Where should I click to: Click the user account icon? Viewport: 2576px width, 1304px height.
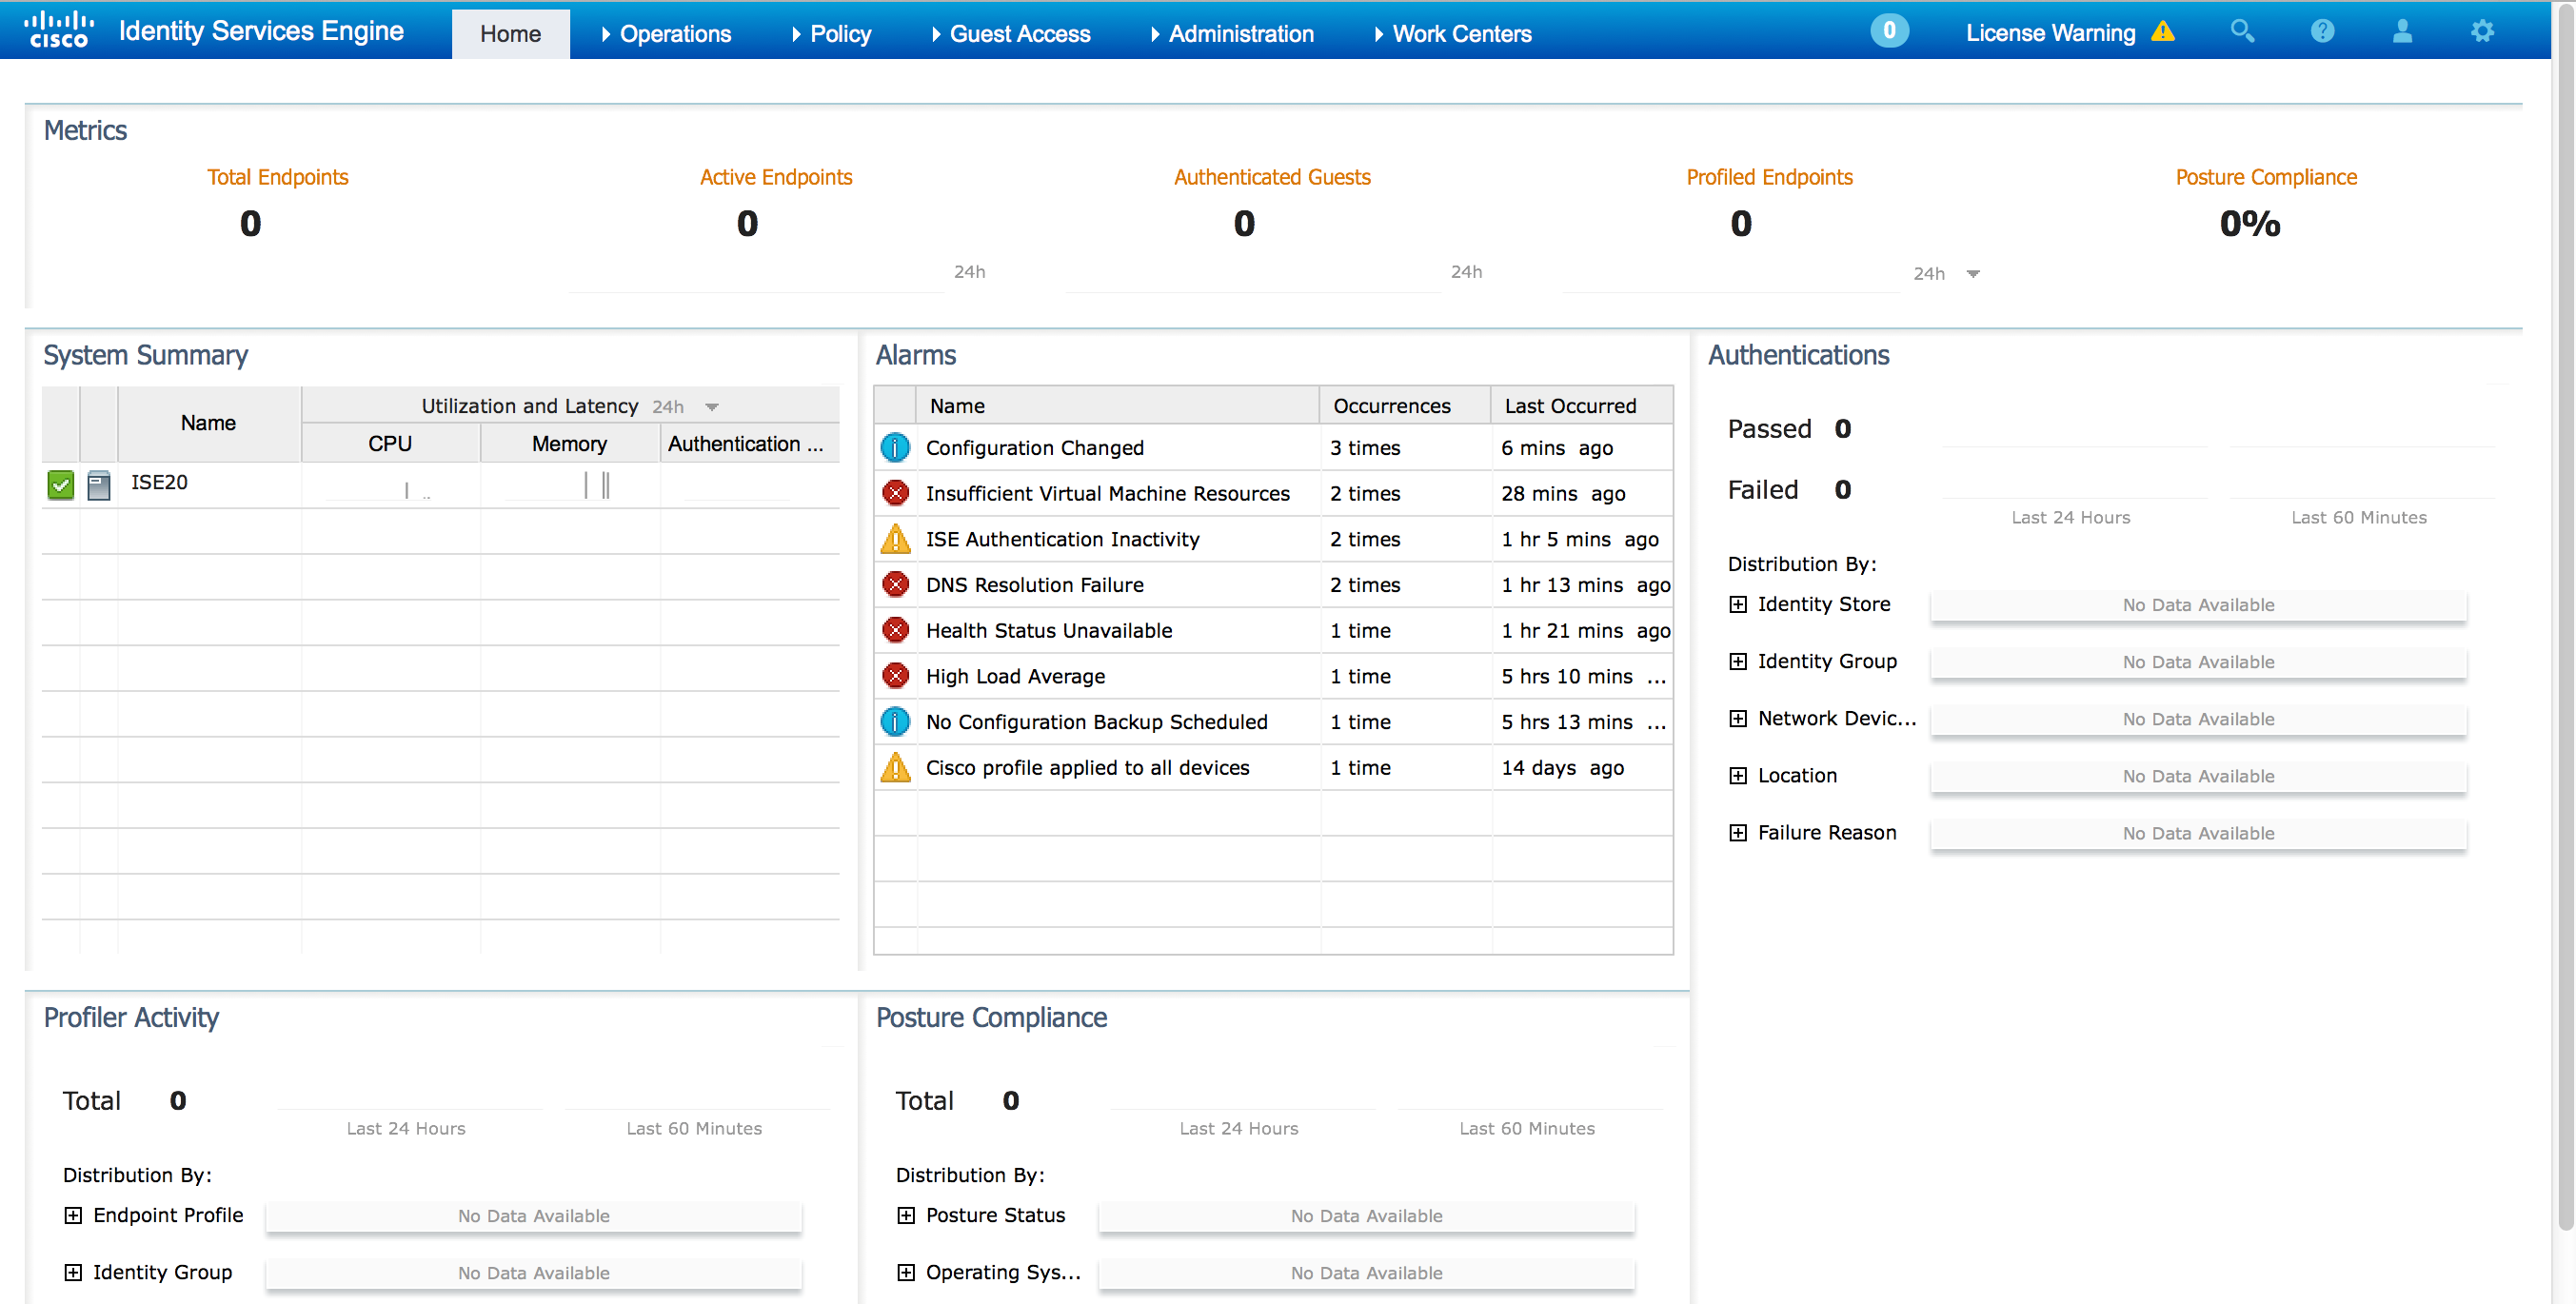click(2402, 32)
